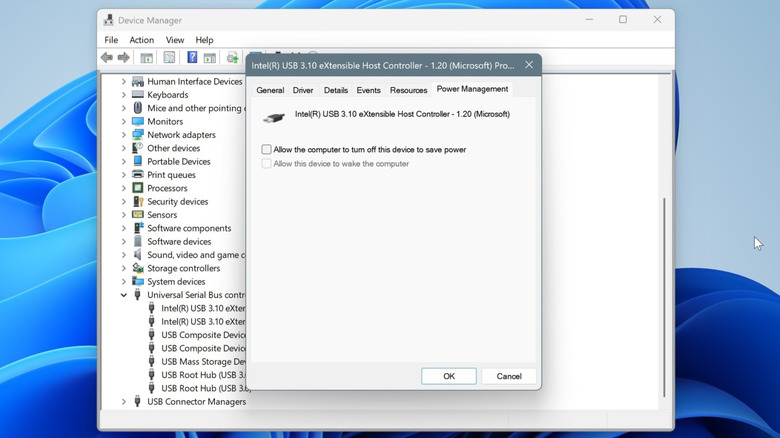The height and width of the screenshot is (438, 780).
Task: Collapse Universal Serial Bus controllers node
Action: [x=123, y=295]
